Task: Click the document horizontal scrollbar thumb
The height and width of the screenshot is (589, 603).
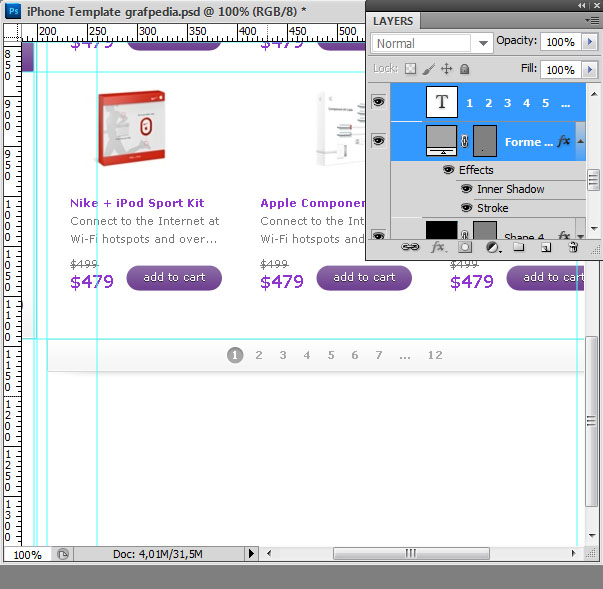Action: (411, 554)
